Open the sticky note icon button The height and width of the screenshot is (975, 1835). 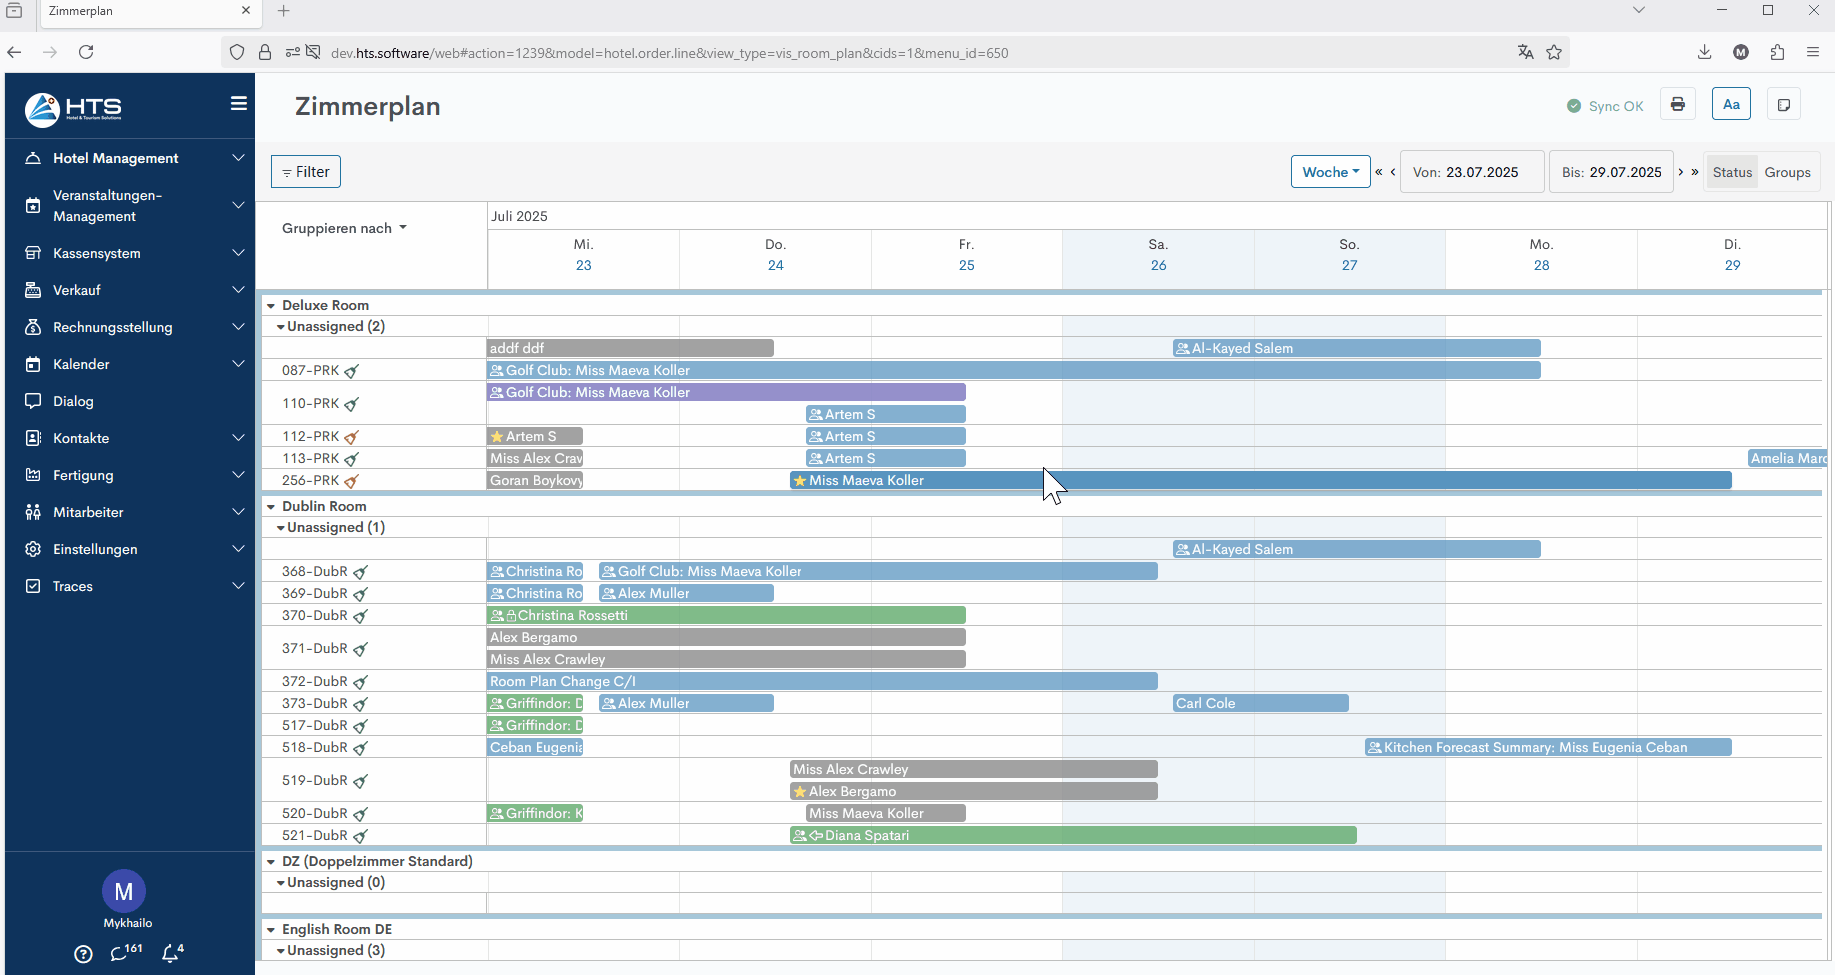point(1783,105)
